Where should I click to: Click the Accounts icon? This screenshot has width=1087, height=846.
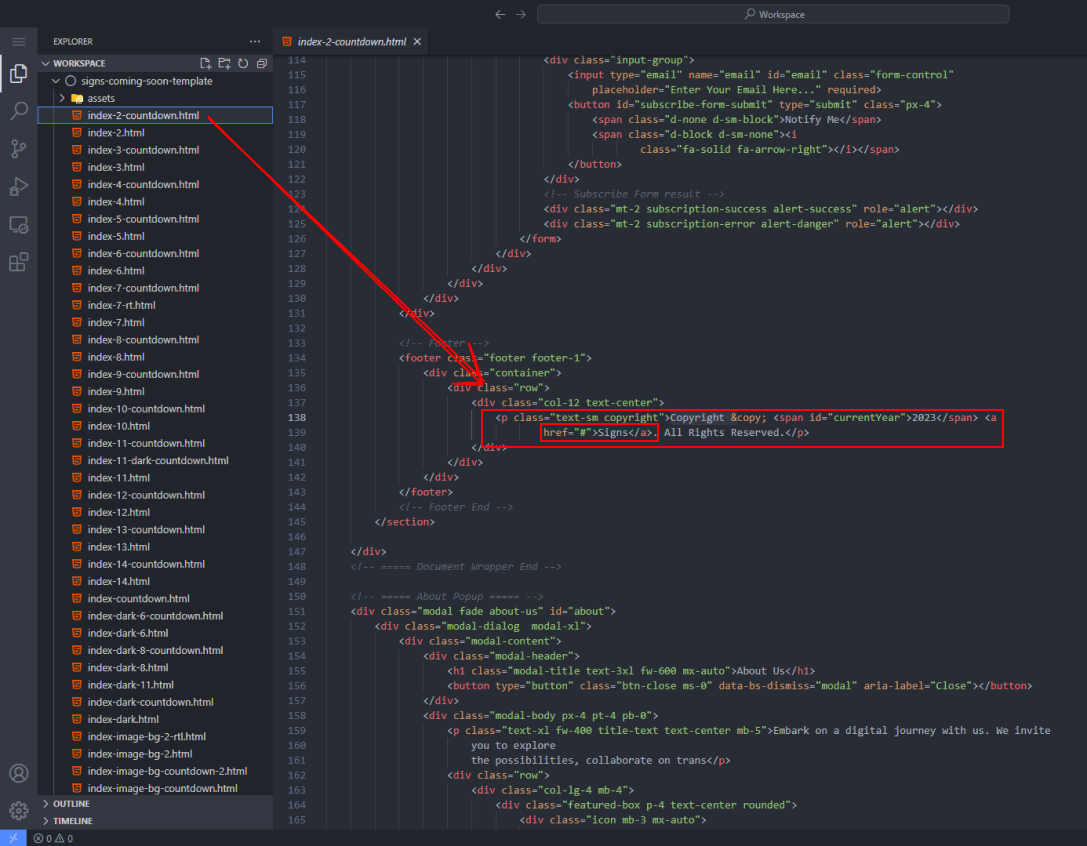tap(18, 773)
